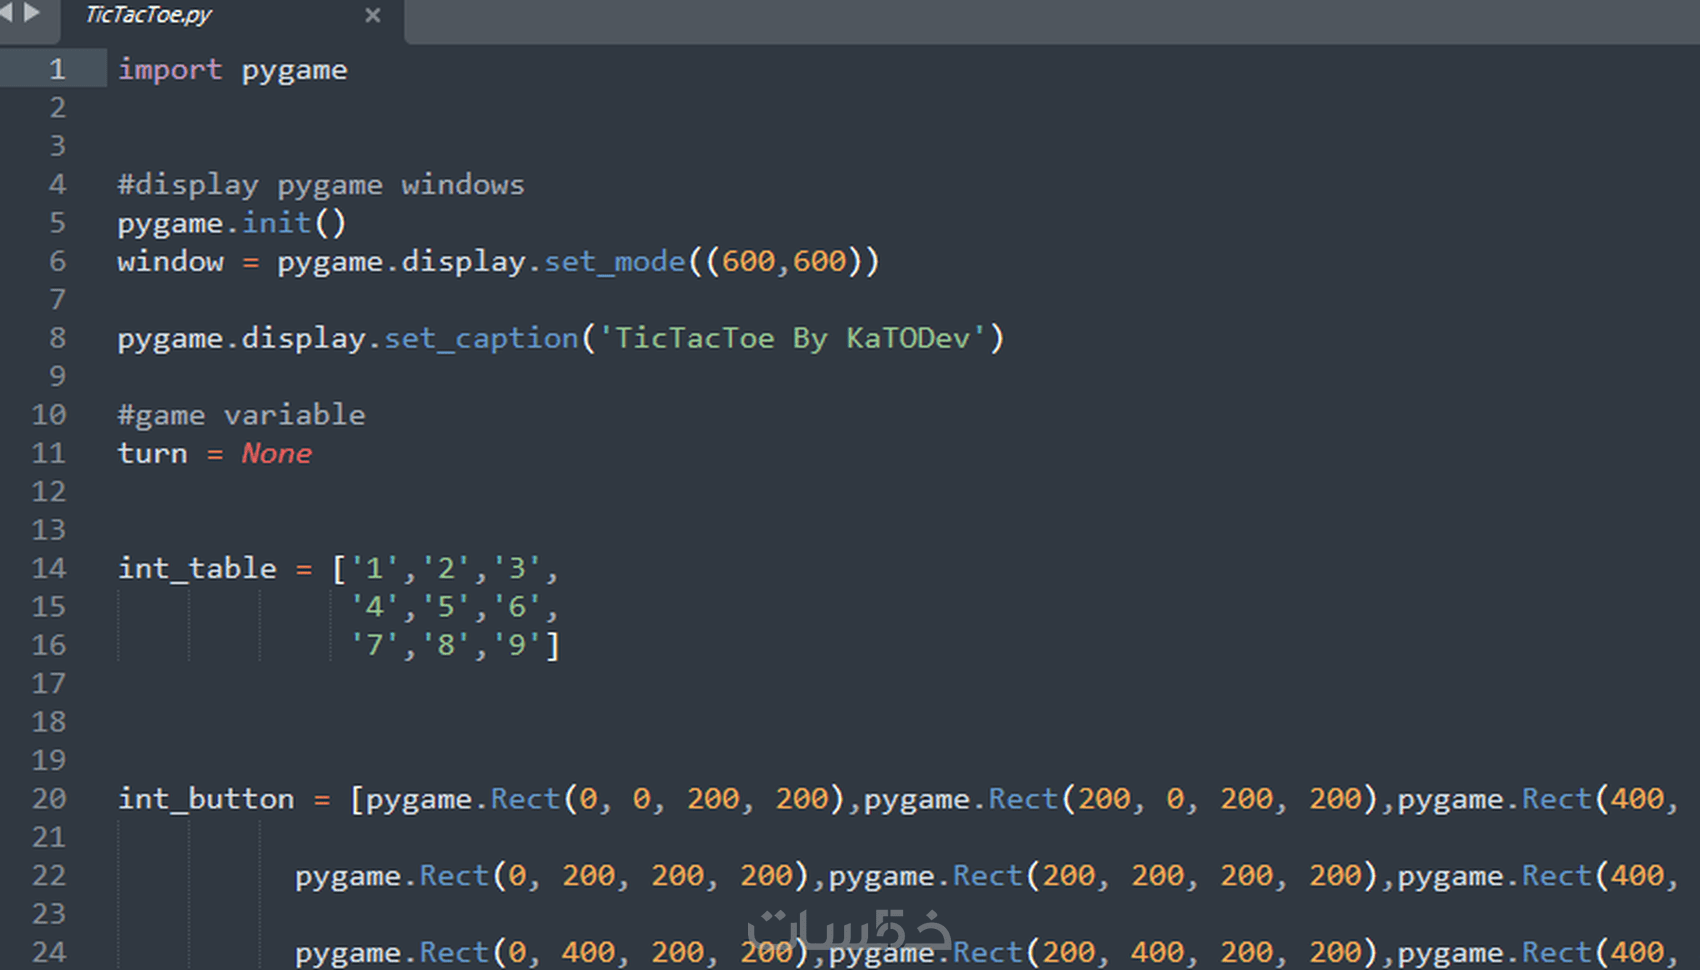The image size is (1700, 970).
Task: Place cursor on the import pygame statement
Action: [232, 69]
